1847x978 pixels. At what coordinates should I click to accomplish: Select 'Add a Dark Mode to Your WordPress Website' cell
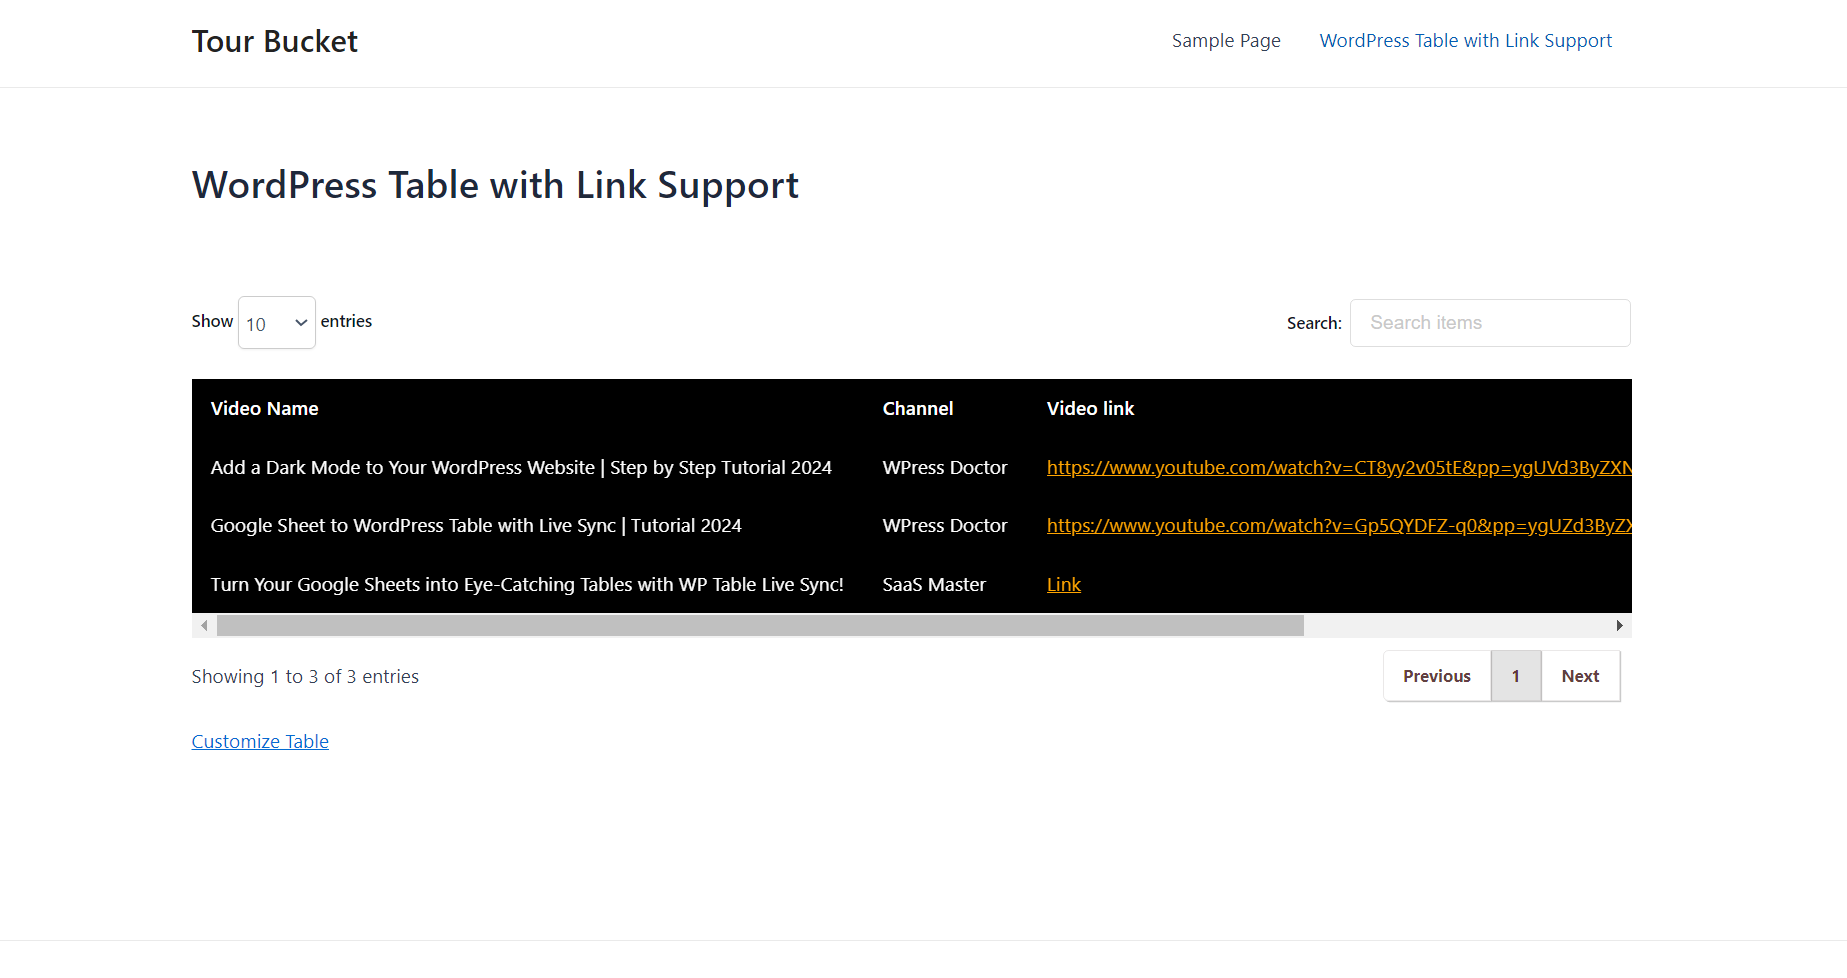pos(521,468)
